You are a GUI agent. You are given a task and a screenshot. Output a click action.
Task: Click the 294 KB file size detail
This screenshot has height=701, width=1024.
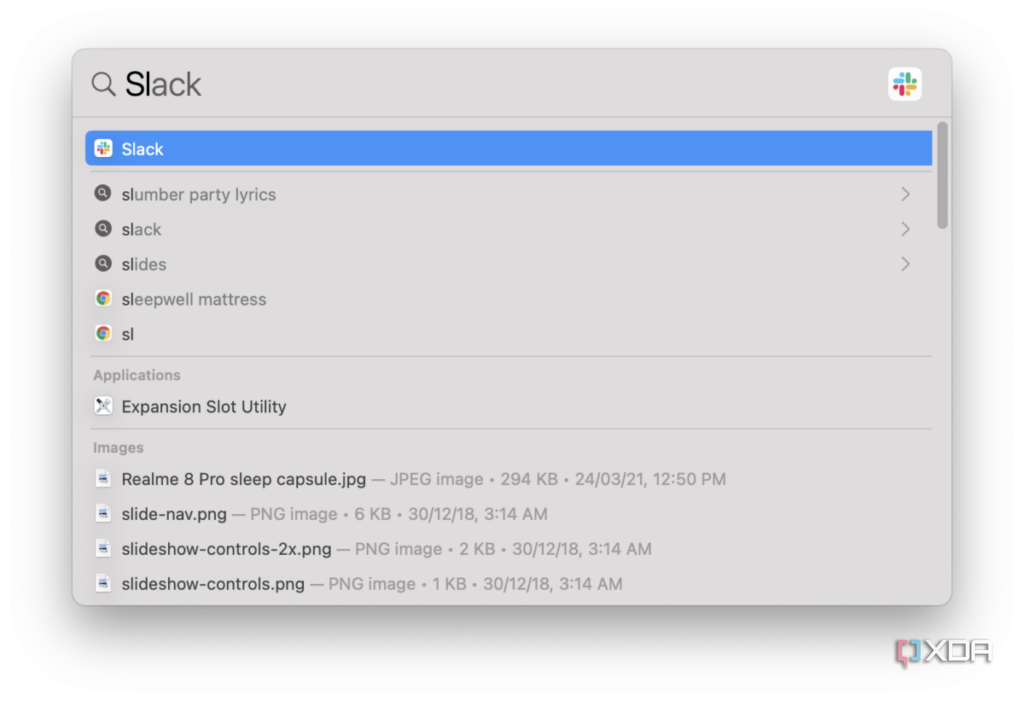pyautogui.click(x=529, y=479)
